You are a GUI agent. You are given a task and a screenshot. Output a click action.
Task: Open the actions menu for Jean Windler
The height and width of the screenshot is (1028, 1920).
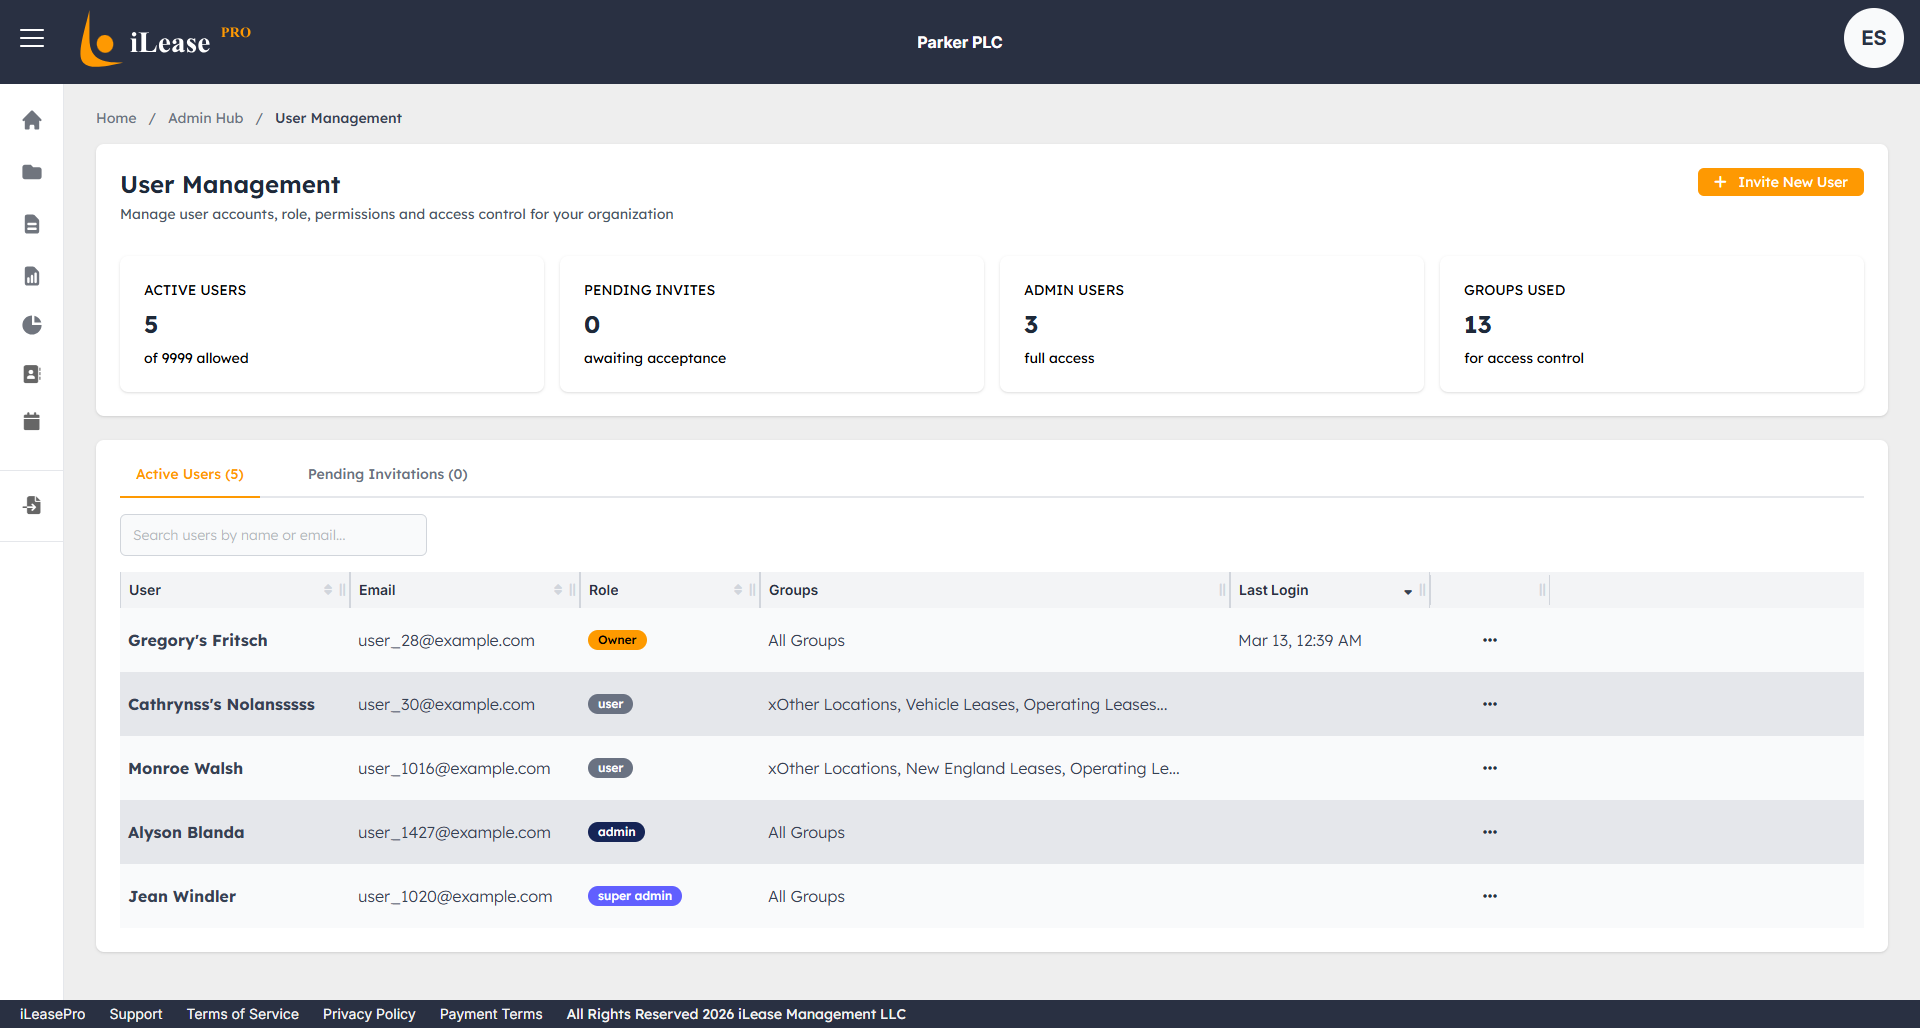(1489, 896)
